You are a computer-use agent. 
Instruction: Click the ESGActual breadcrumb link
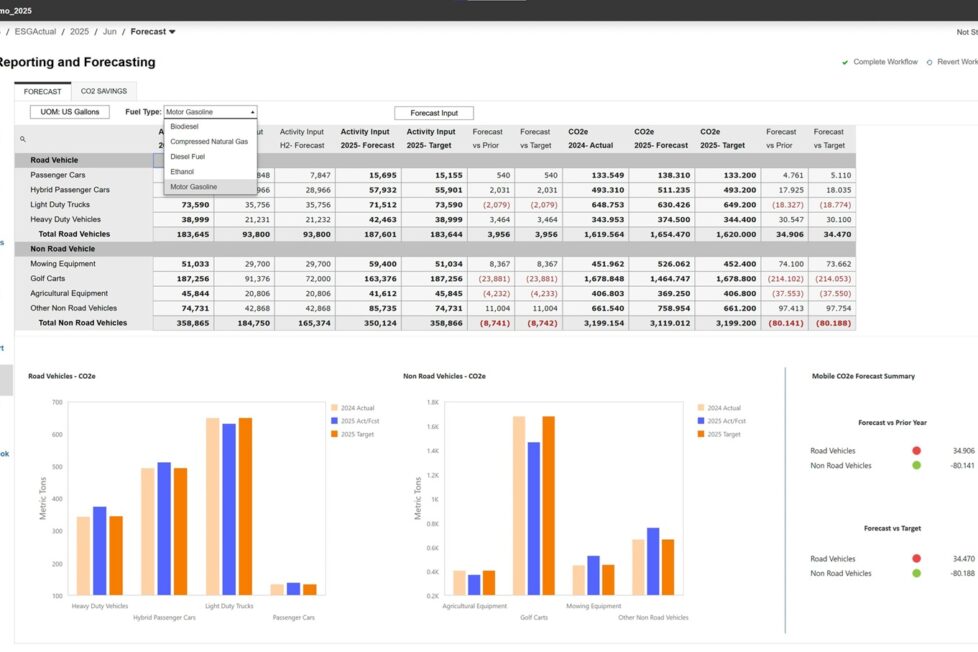coord(37,32)
